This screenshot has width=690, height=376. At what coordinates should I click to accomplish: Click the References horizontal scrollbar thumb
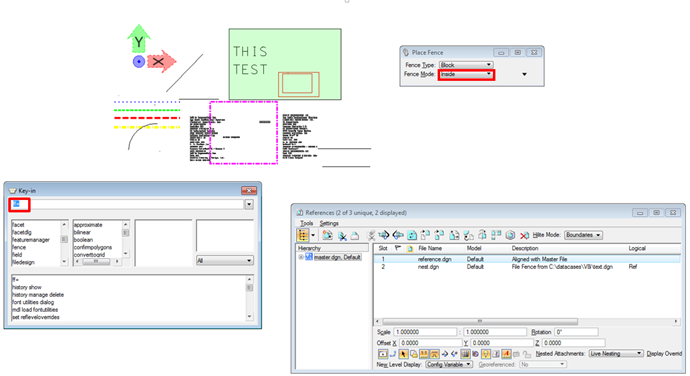pyautogui.click(x=480, y=321)
